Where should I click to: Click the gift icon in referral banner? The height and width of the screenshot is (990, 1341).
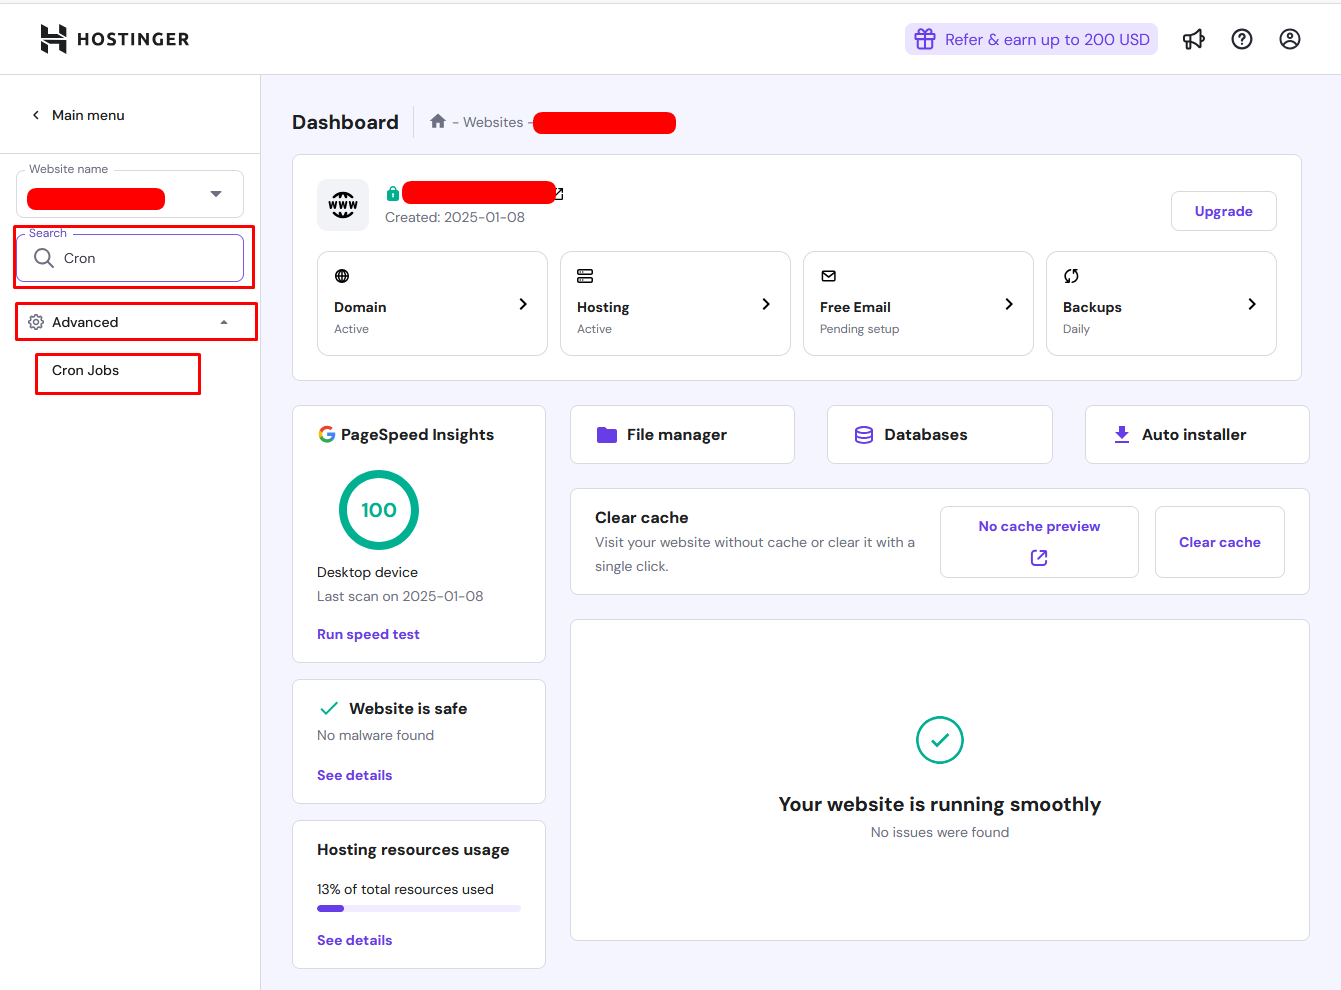[x=925, y=39]
